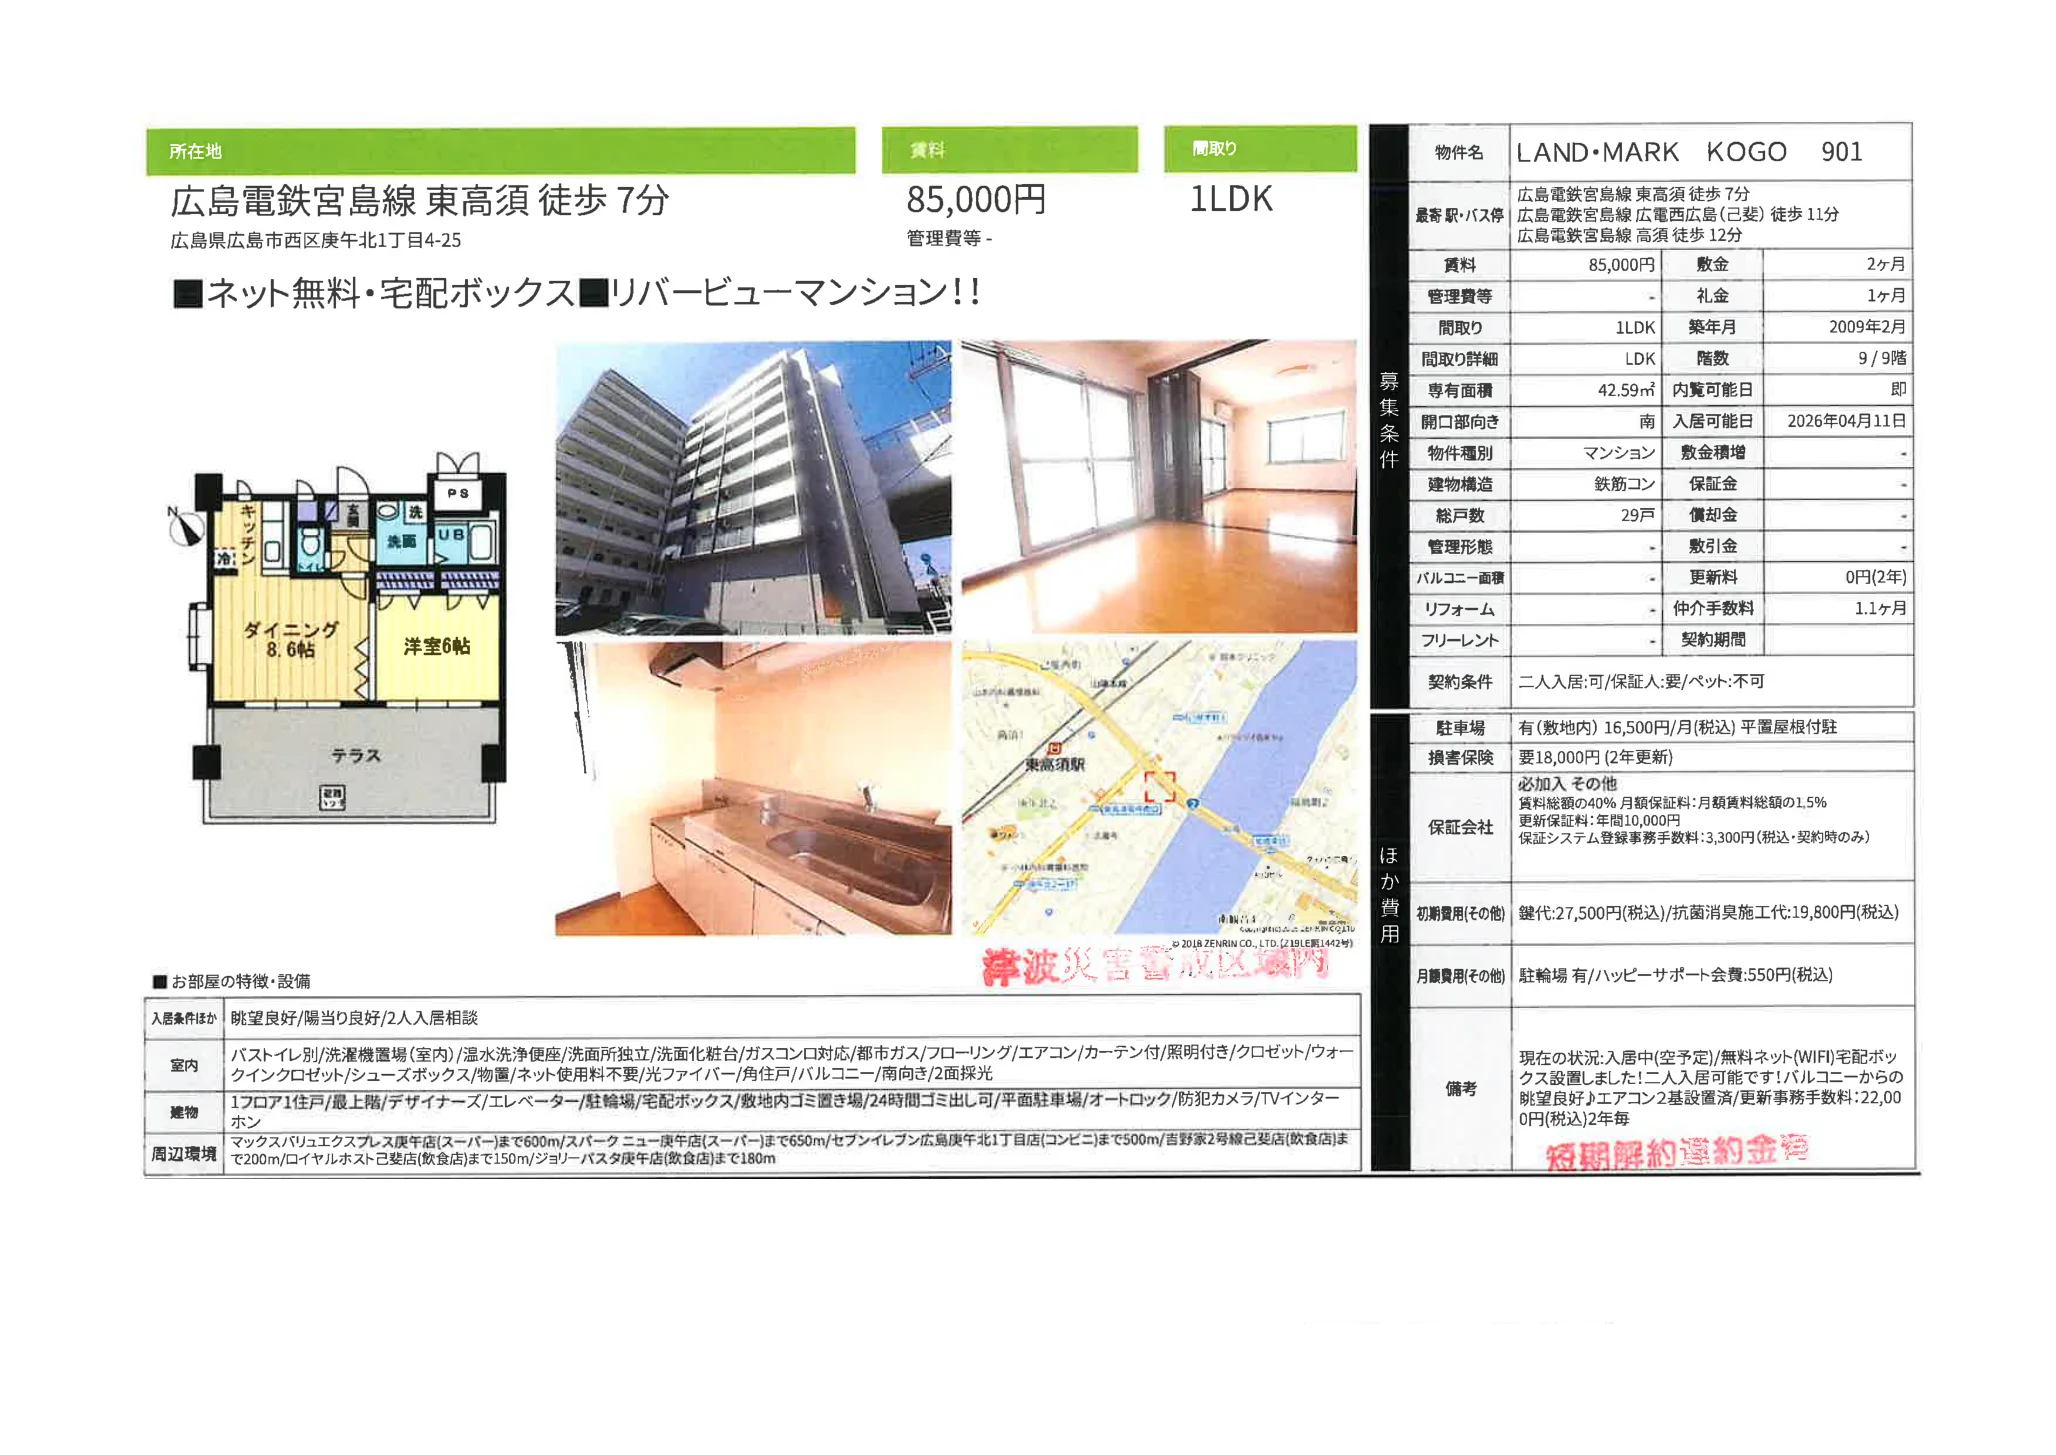Click the ダイニング 8.6帖 room label
The width and height of the screenshot is (2056, 1455).
291,639
